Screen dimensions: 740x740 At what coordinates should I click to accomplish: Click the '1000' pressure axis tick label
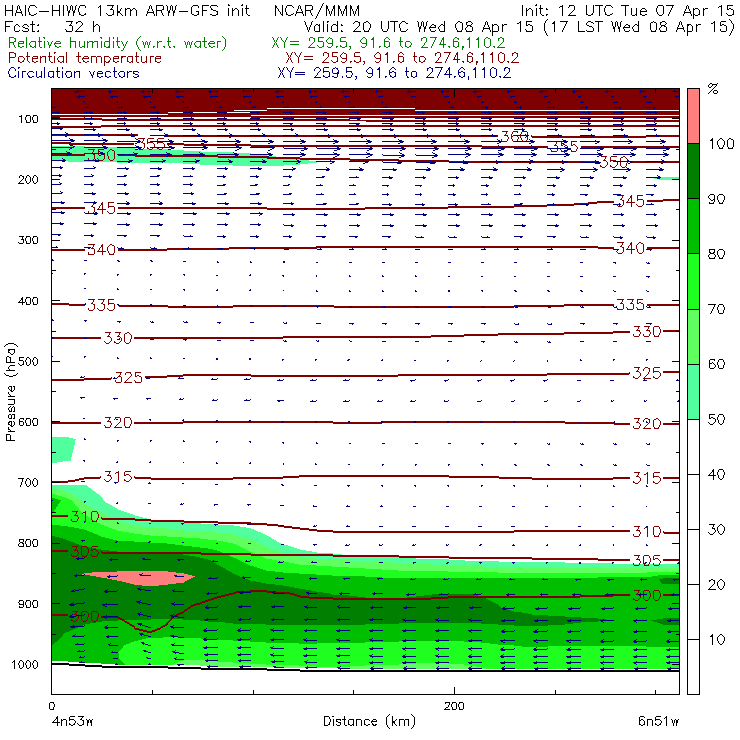tap(25, 664)
